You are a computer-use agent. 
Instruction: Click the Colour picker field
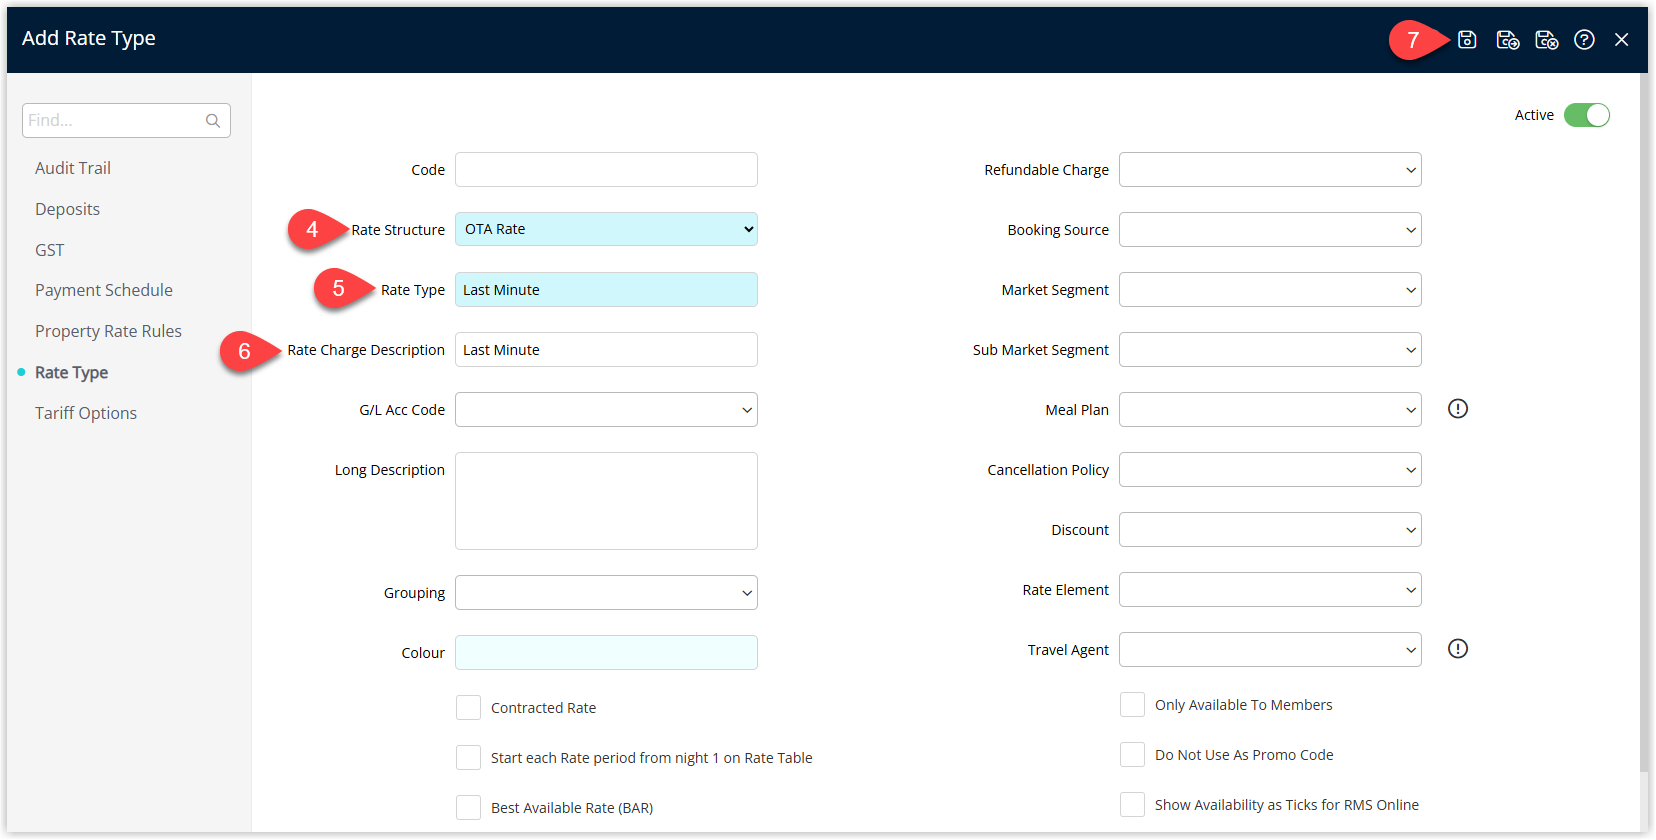point(606,652)
